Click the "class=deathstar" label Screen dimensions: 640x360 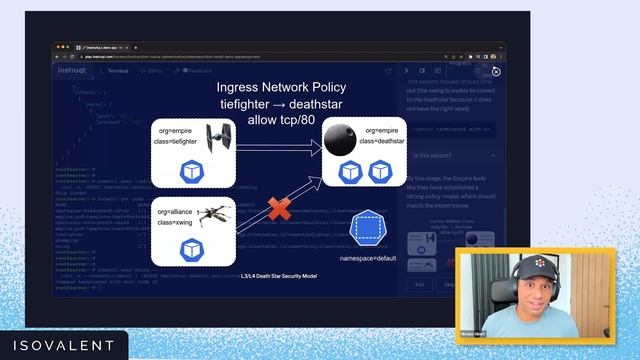(x=382, y=141)
